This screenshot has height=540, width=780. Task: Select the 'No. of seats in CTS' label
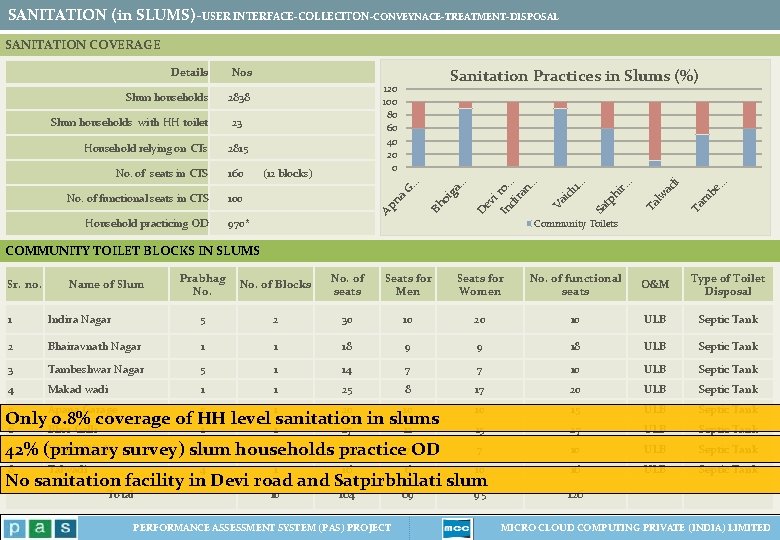[162, 173]
